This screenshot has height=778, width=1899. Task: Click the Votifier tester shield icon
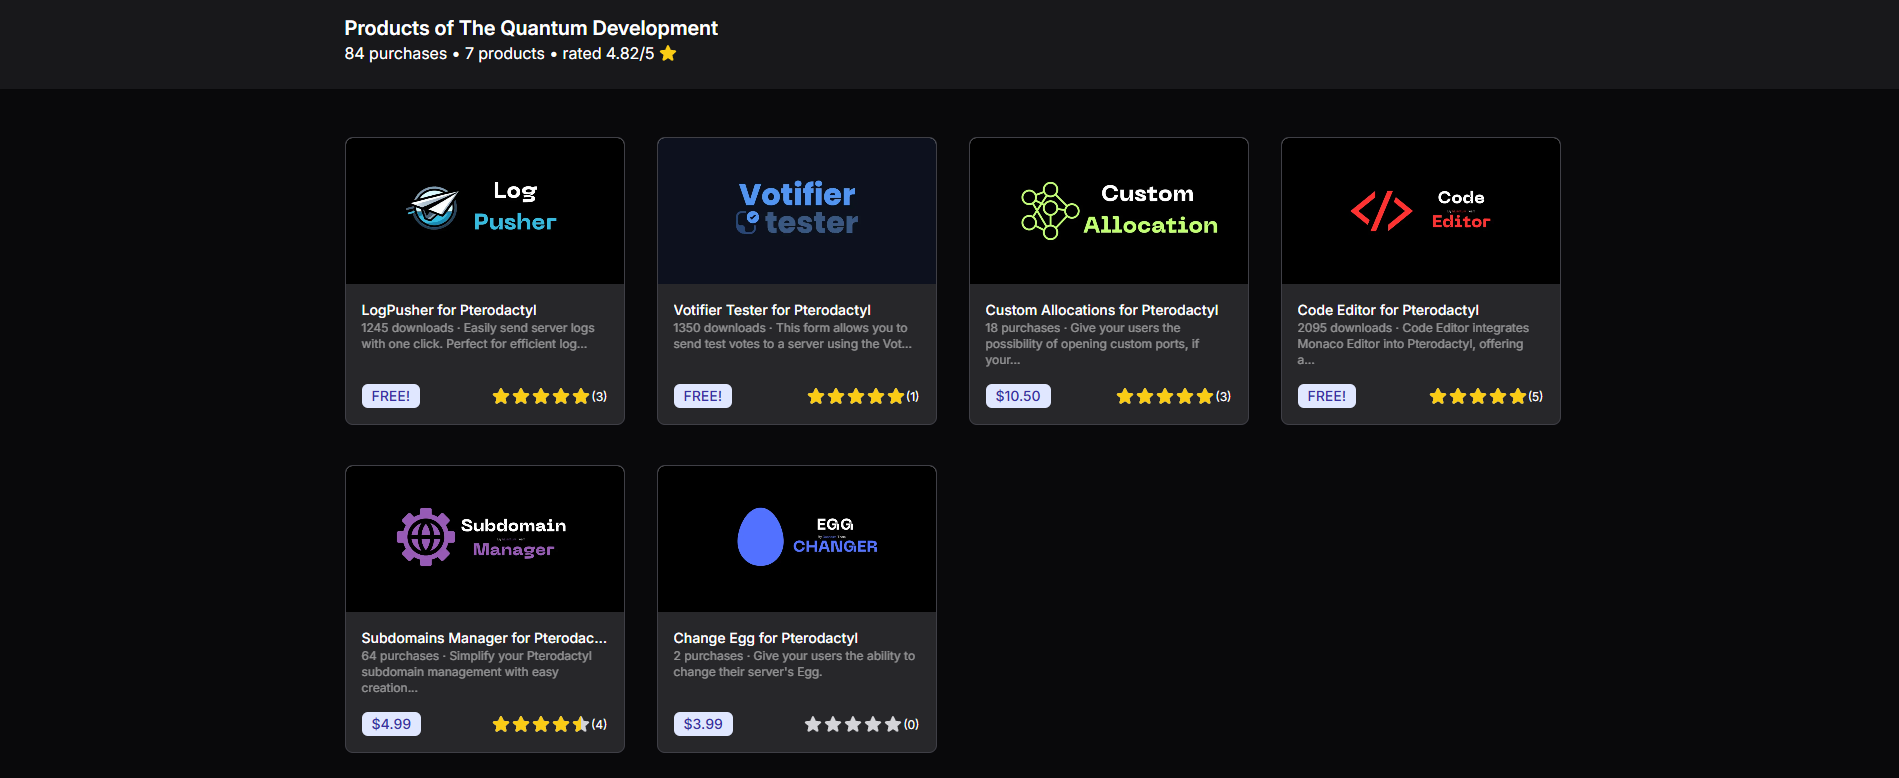click(x=747, y=222)
